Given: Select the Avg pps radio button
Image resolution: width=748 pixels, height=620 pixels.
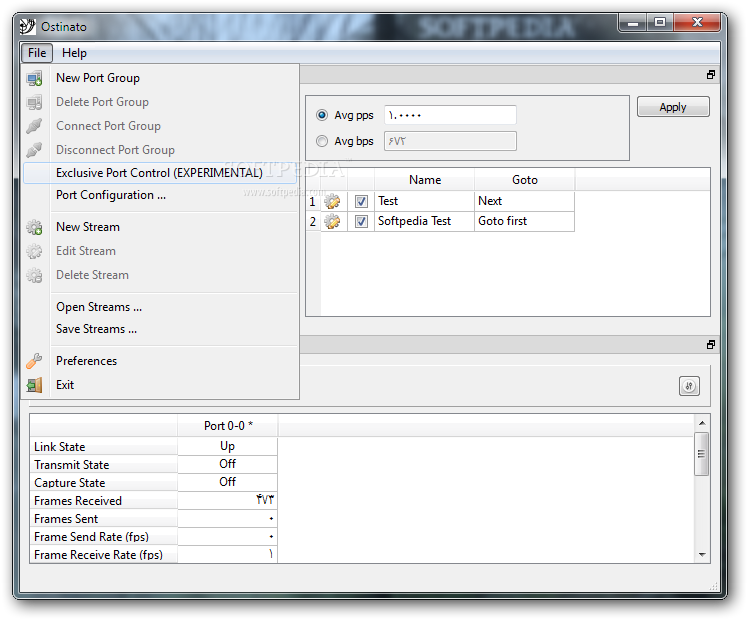Looking at the screenshot, I should [x=322, y=115].
